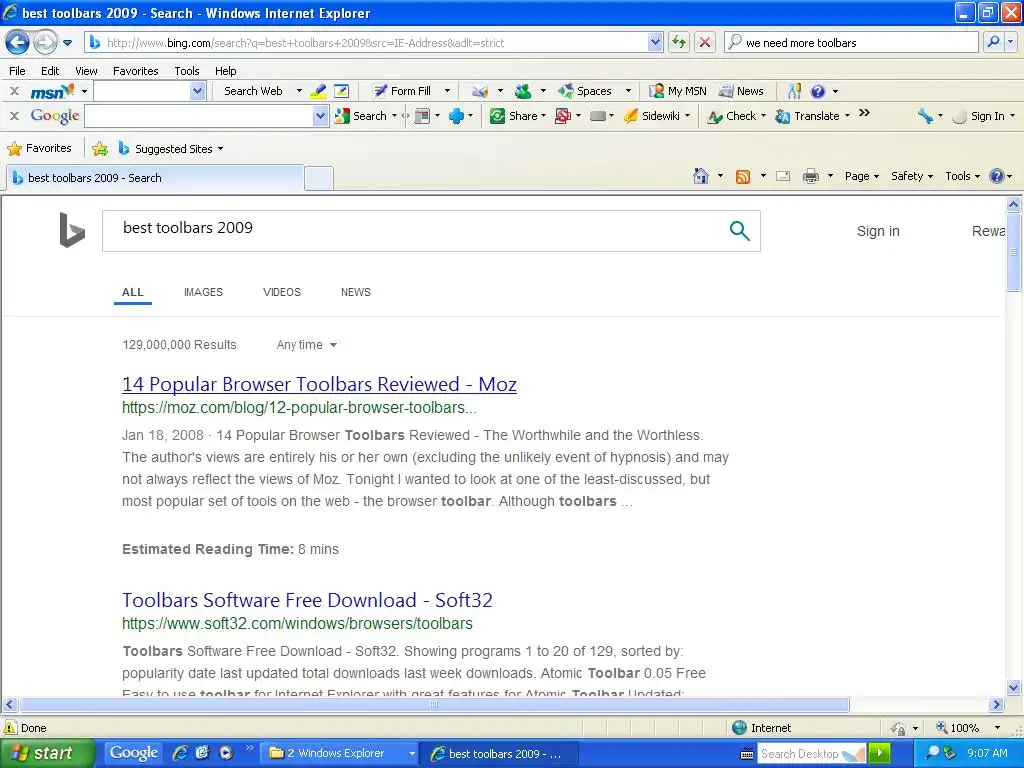Click the Windows start button
Screen dimensions: 1024x768
coord(47,753)
